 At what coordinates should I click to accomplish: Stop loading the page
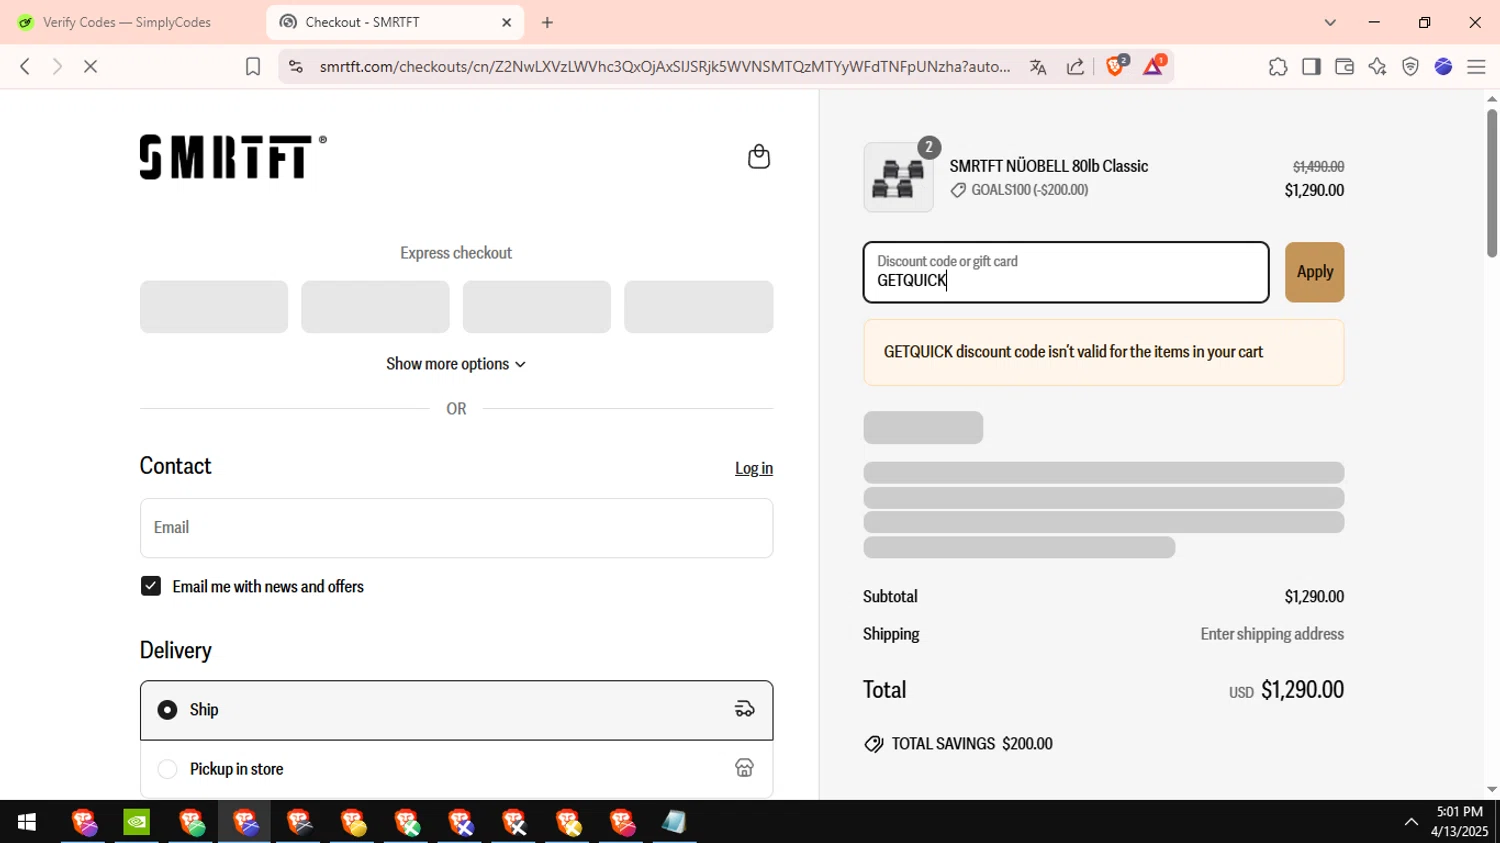tap(90, 67)
